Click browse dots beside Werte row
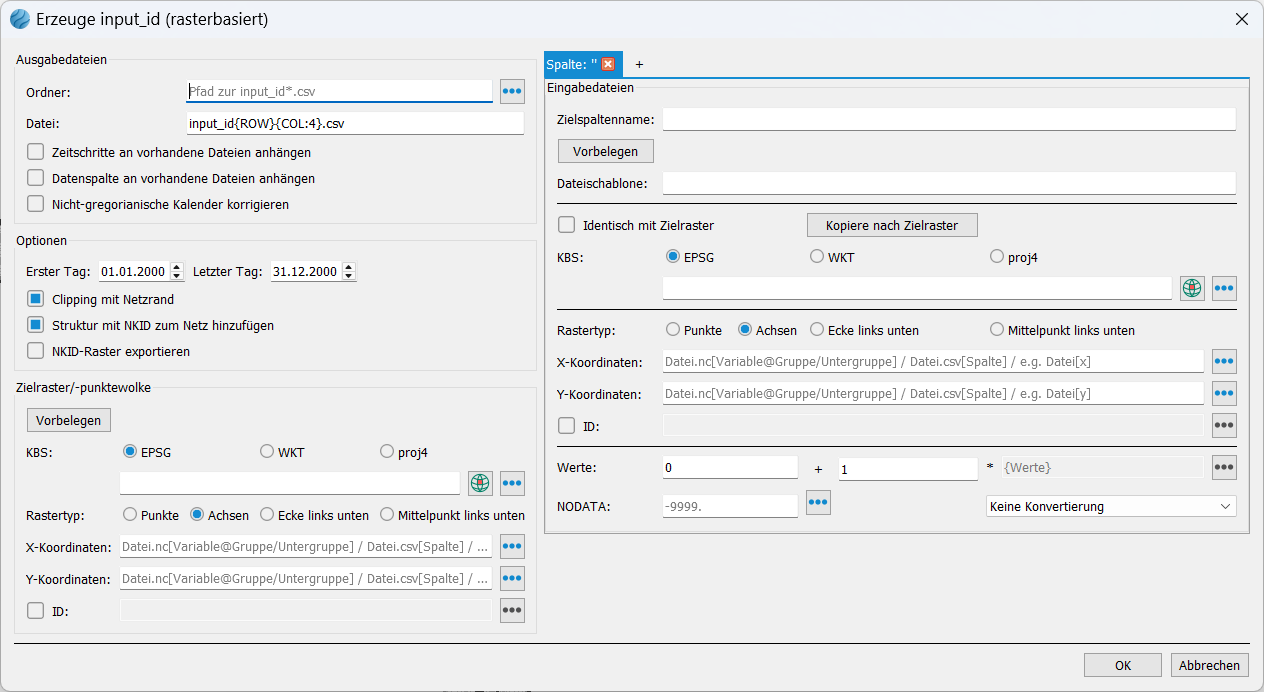 point(1224,468)
